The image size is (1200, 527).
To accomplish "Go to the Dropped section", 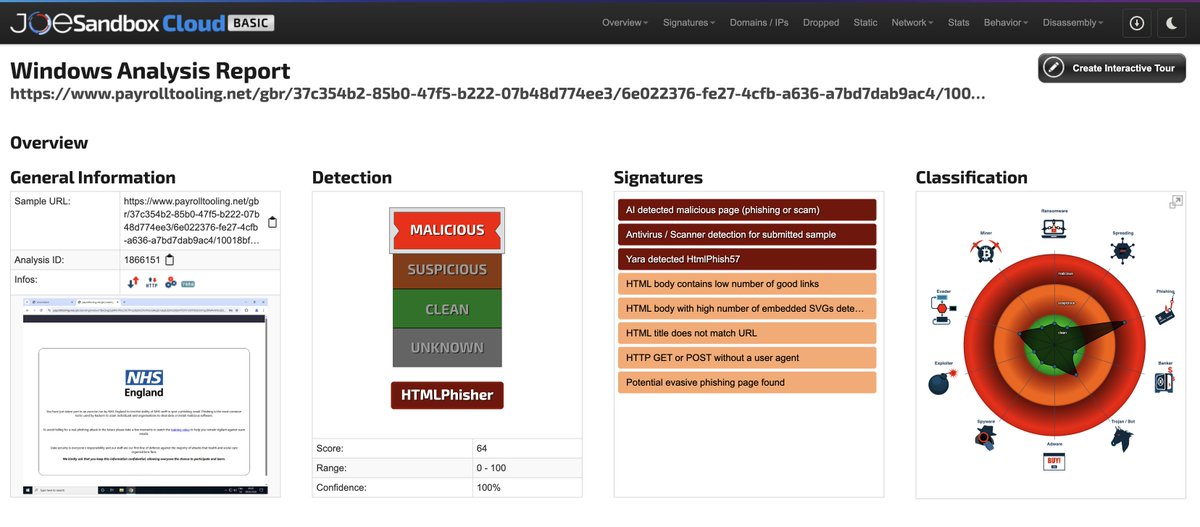I will [821, 22].
